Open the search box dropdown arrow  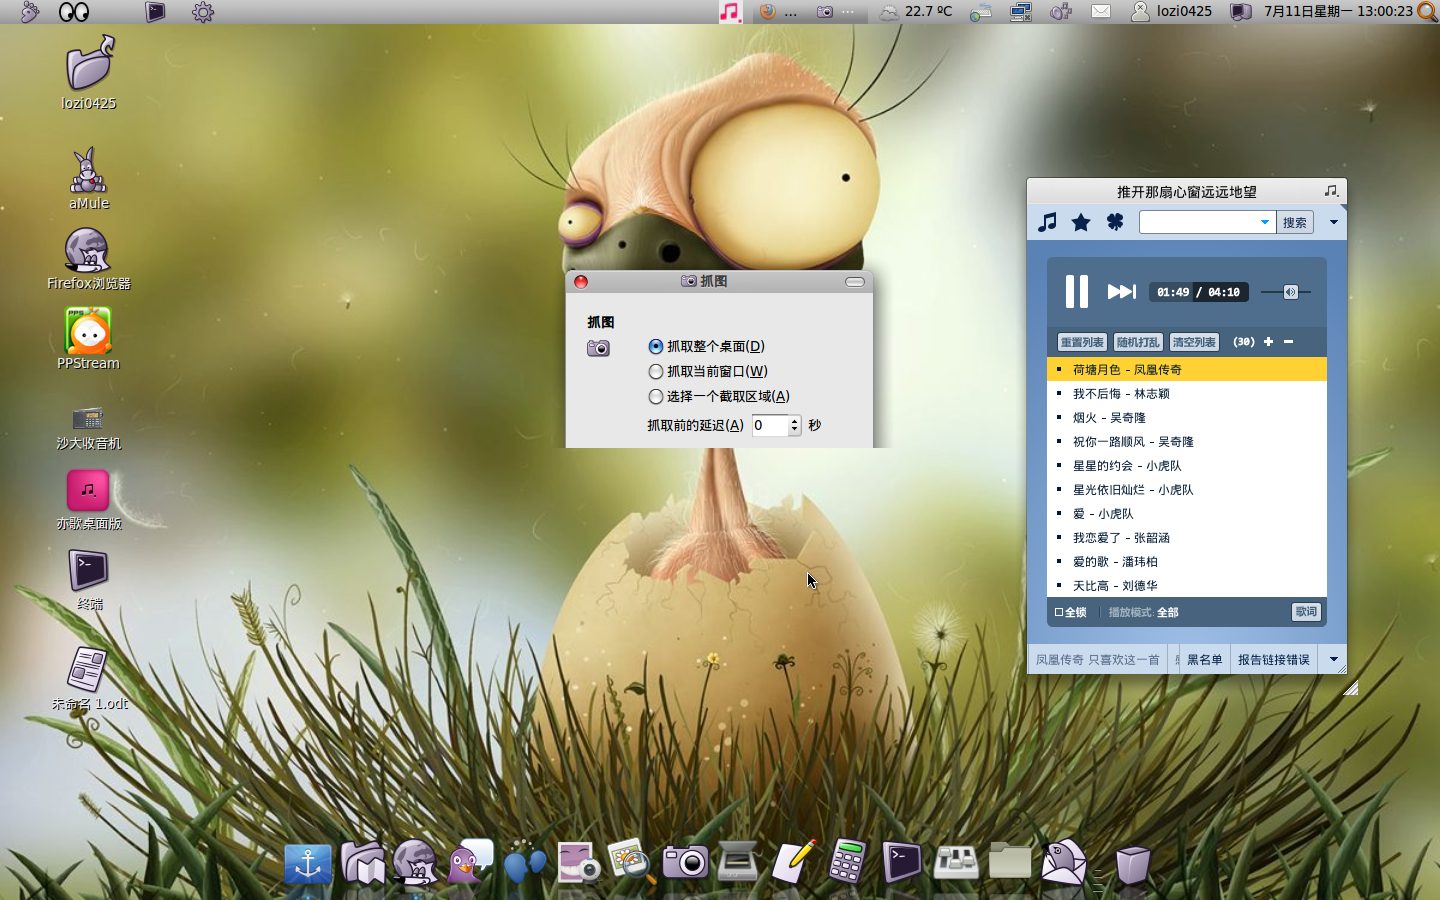1265,222
